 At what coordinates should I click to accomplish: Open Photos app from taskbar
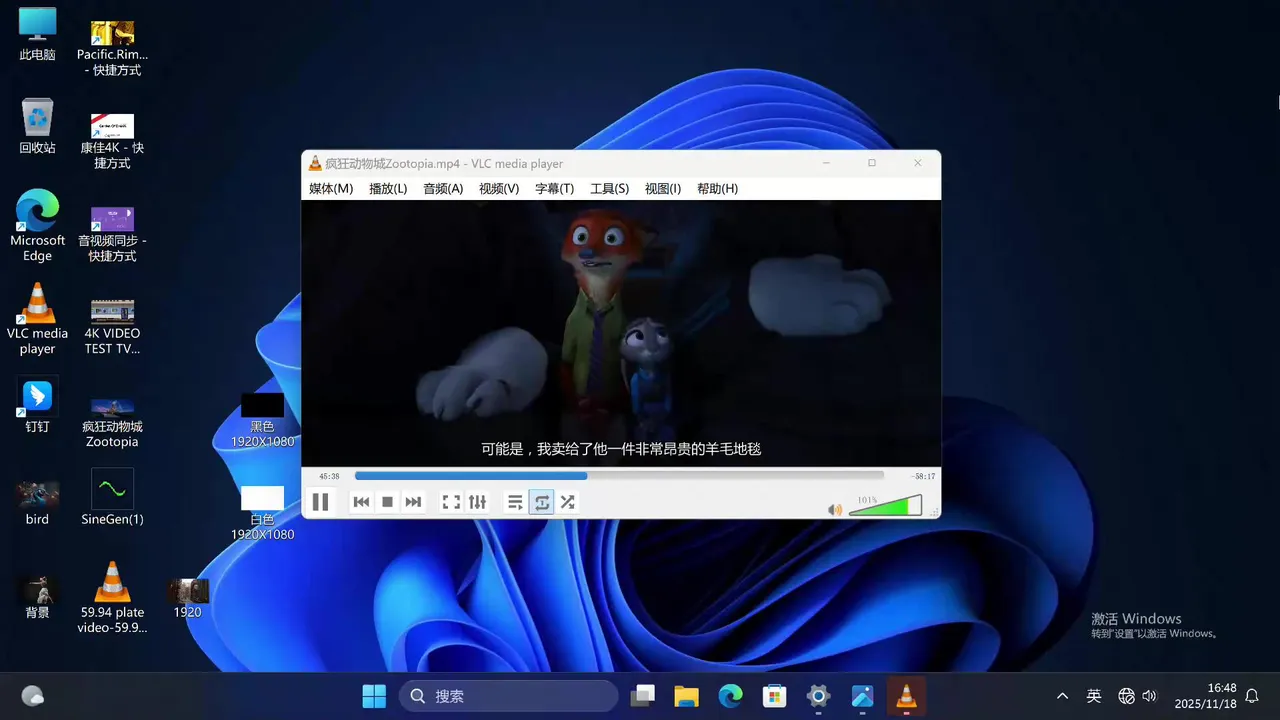pos(862,696)
